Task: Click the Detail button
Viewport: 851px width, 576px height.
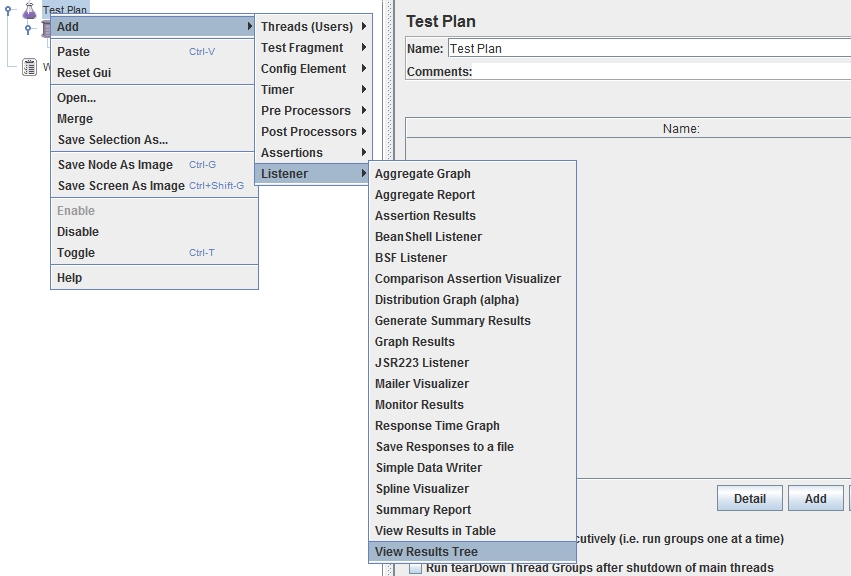Action: coord(749,499)
